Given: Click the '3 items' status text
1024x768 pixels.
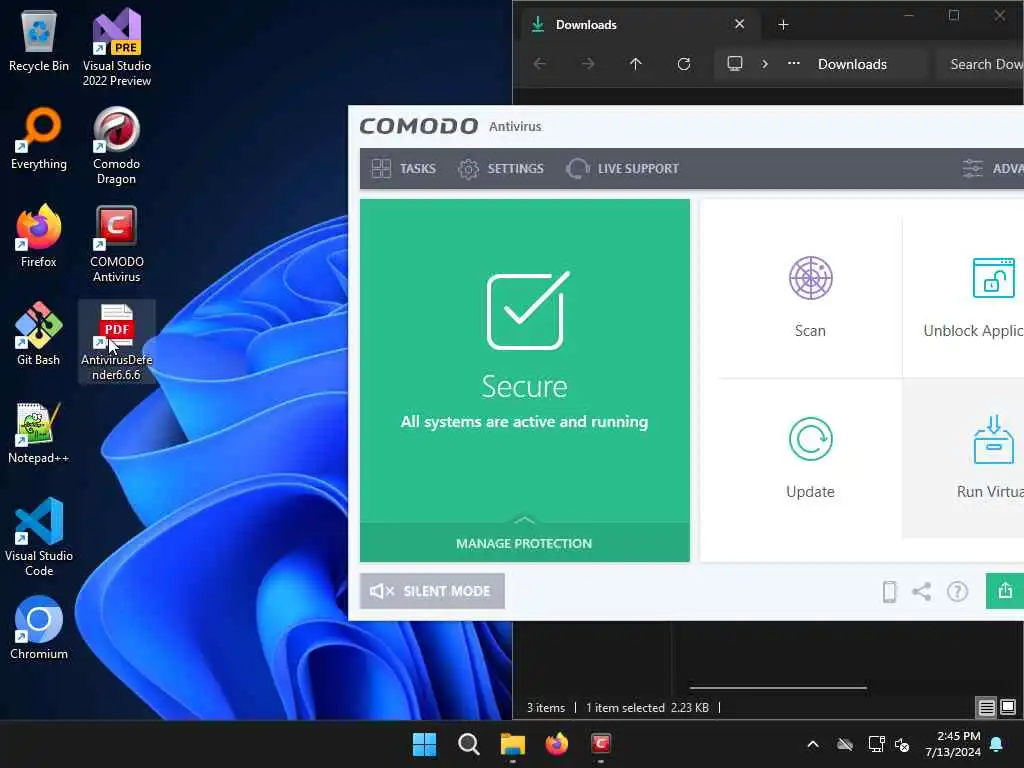Looking at the screenshot, I should [x=545, y=707].
